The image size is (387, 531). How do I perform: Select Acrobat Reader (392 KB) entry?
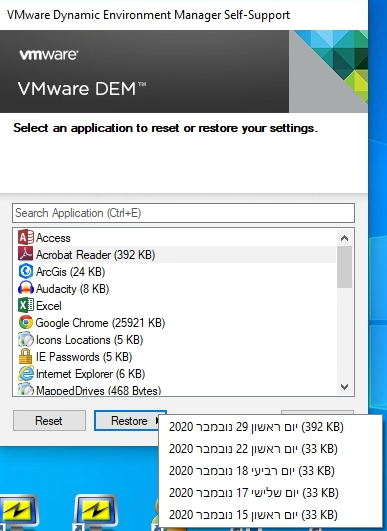coord(176,255)
